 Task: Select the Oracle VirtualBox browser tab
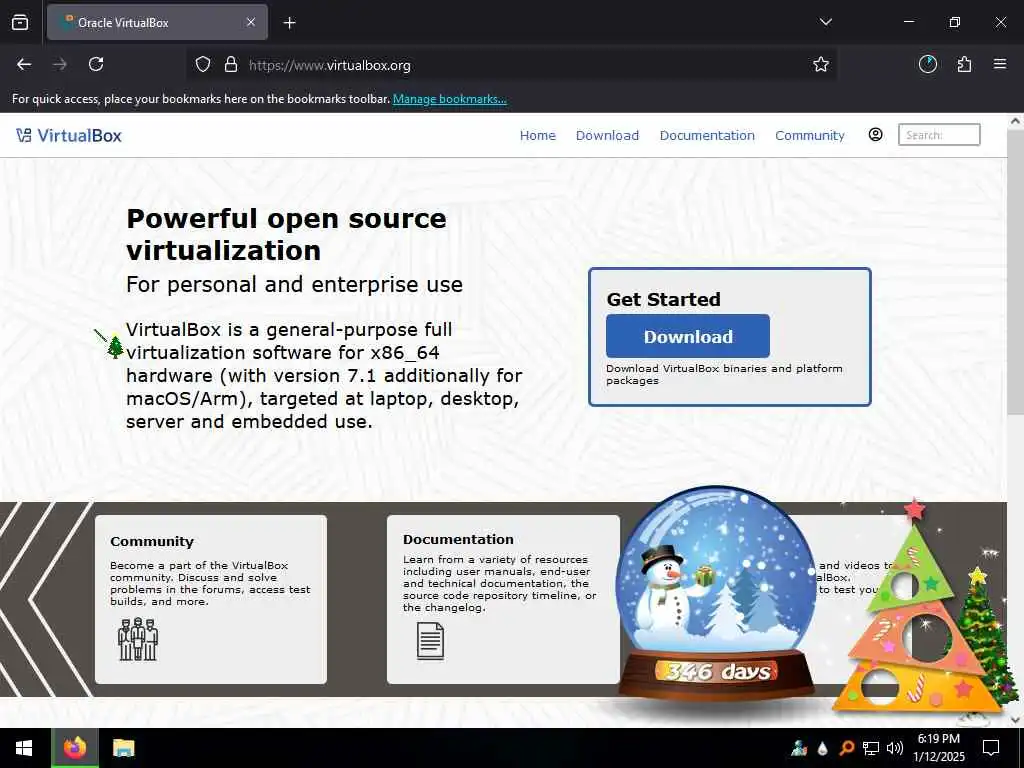157,22
